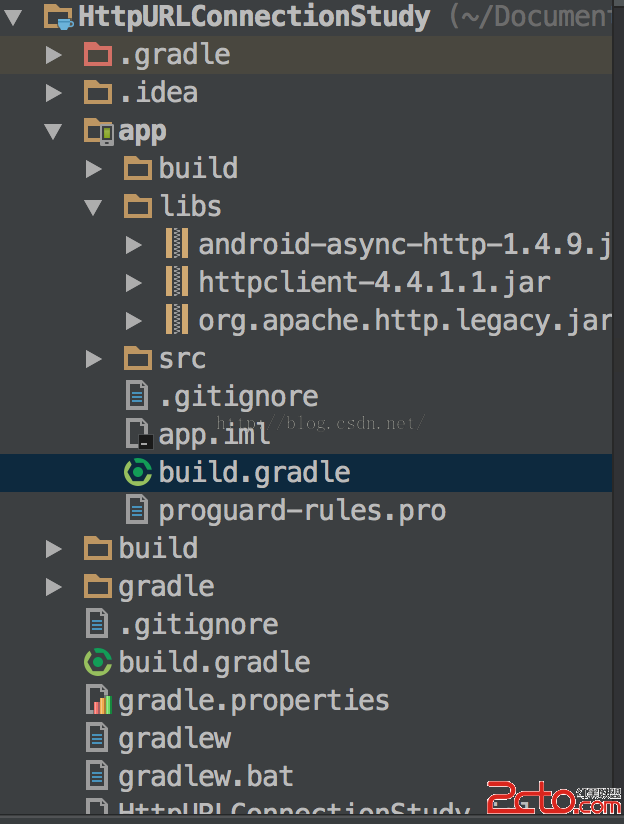Click the httpclient-4.4.1.1.jar archive icon
Image resolution: width=624 pixels, height=824 pixels.
[177, 282]
